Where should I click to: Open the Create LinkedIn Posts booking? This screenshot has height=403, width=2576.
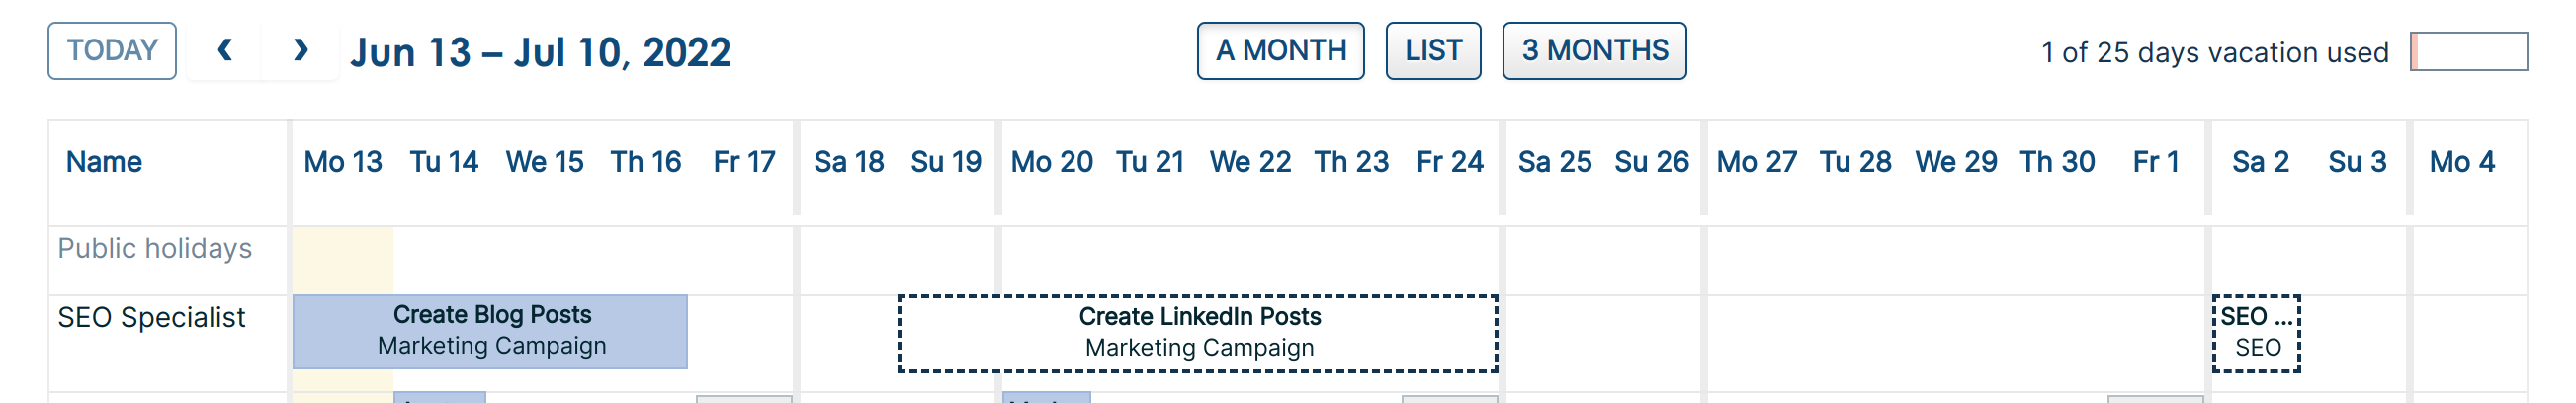pyautogui.click(x=1198, y=333)
